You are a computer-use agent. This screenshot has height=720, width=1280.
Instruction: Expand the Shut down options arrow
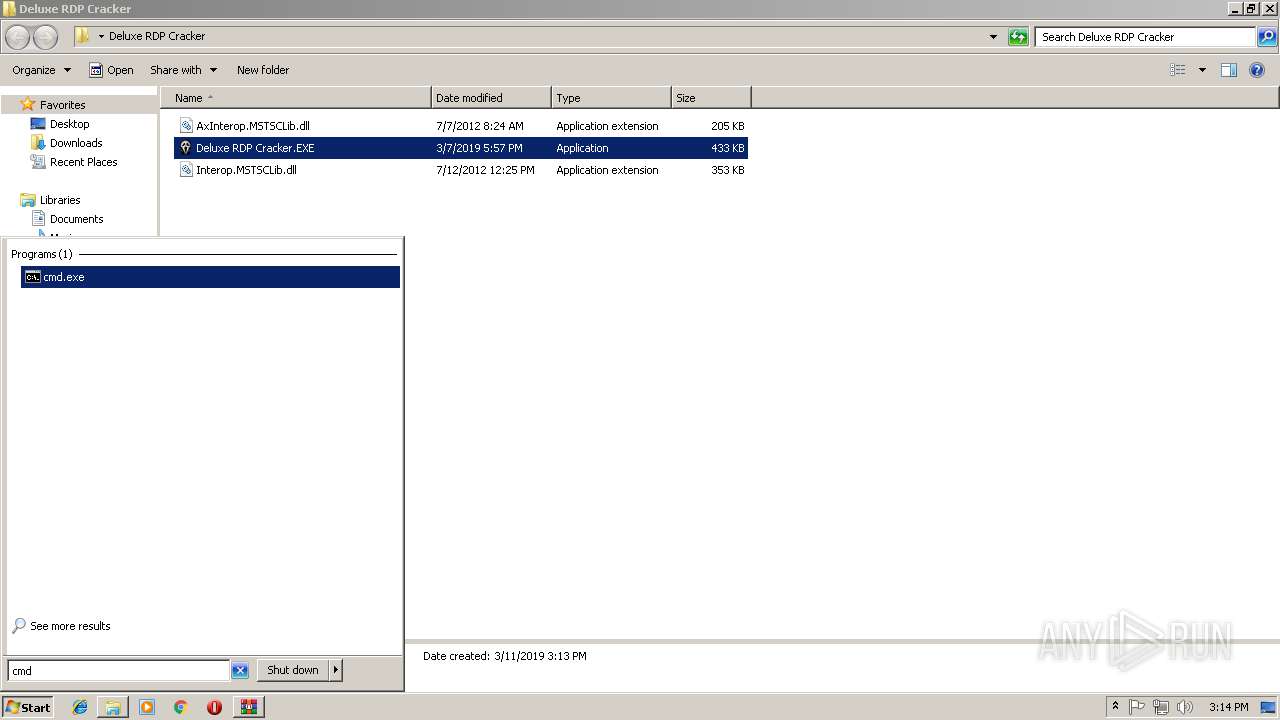point(336,670)
